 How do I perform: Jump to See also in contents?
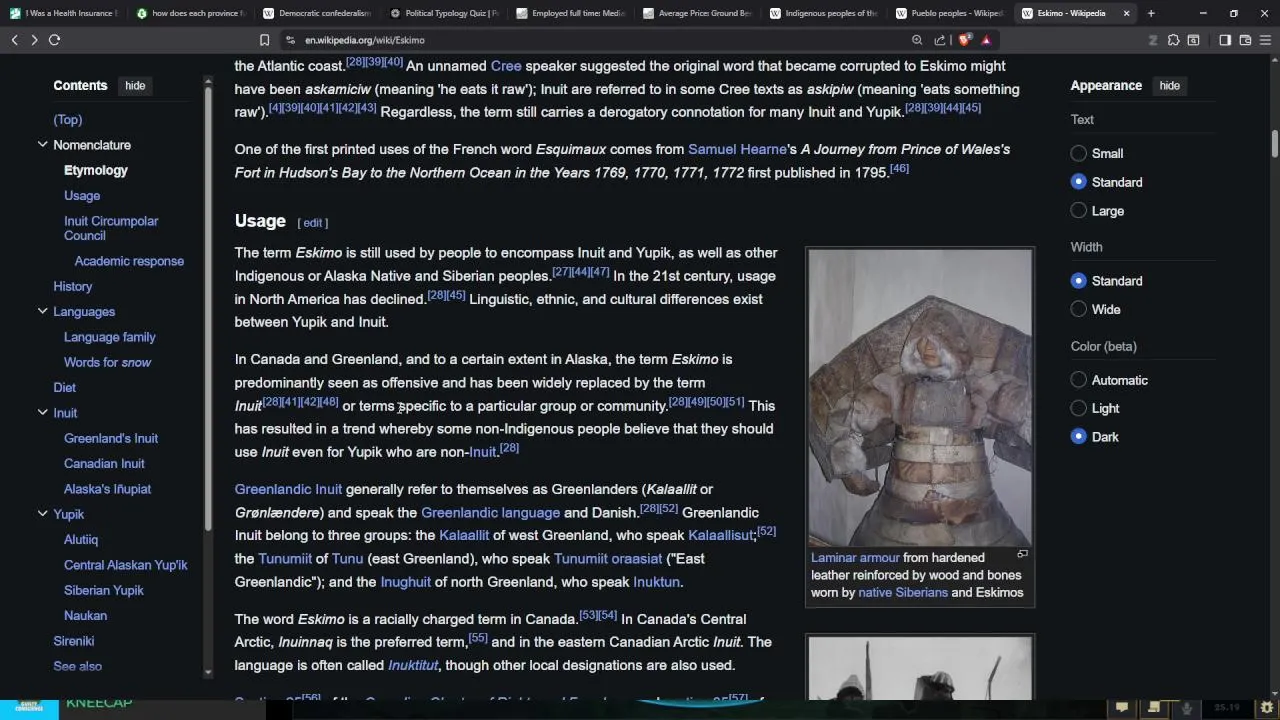[77, 666]
